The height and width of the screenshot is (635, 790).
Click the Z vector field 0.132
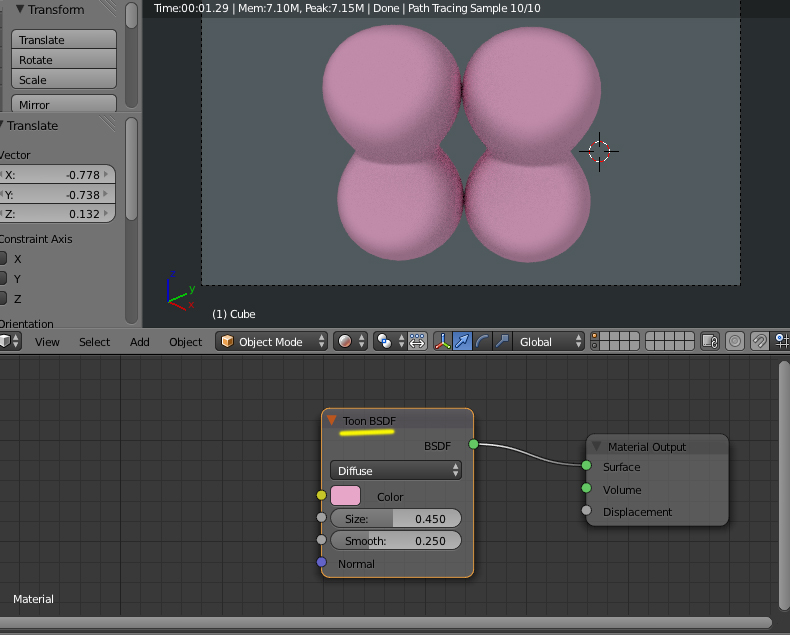click(x=57, y=214)
